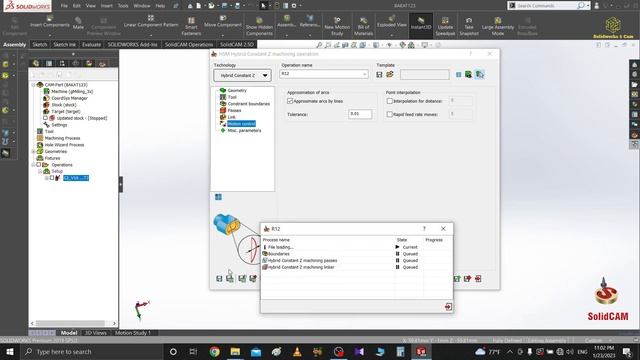Select Link page in parameter list
Viewport: 640px width, 360px height.
pyautogui.click(x=231, y=117)
